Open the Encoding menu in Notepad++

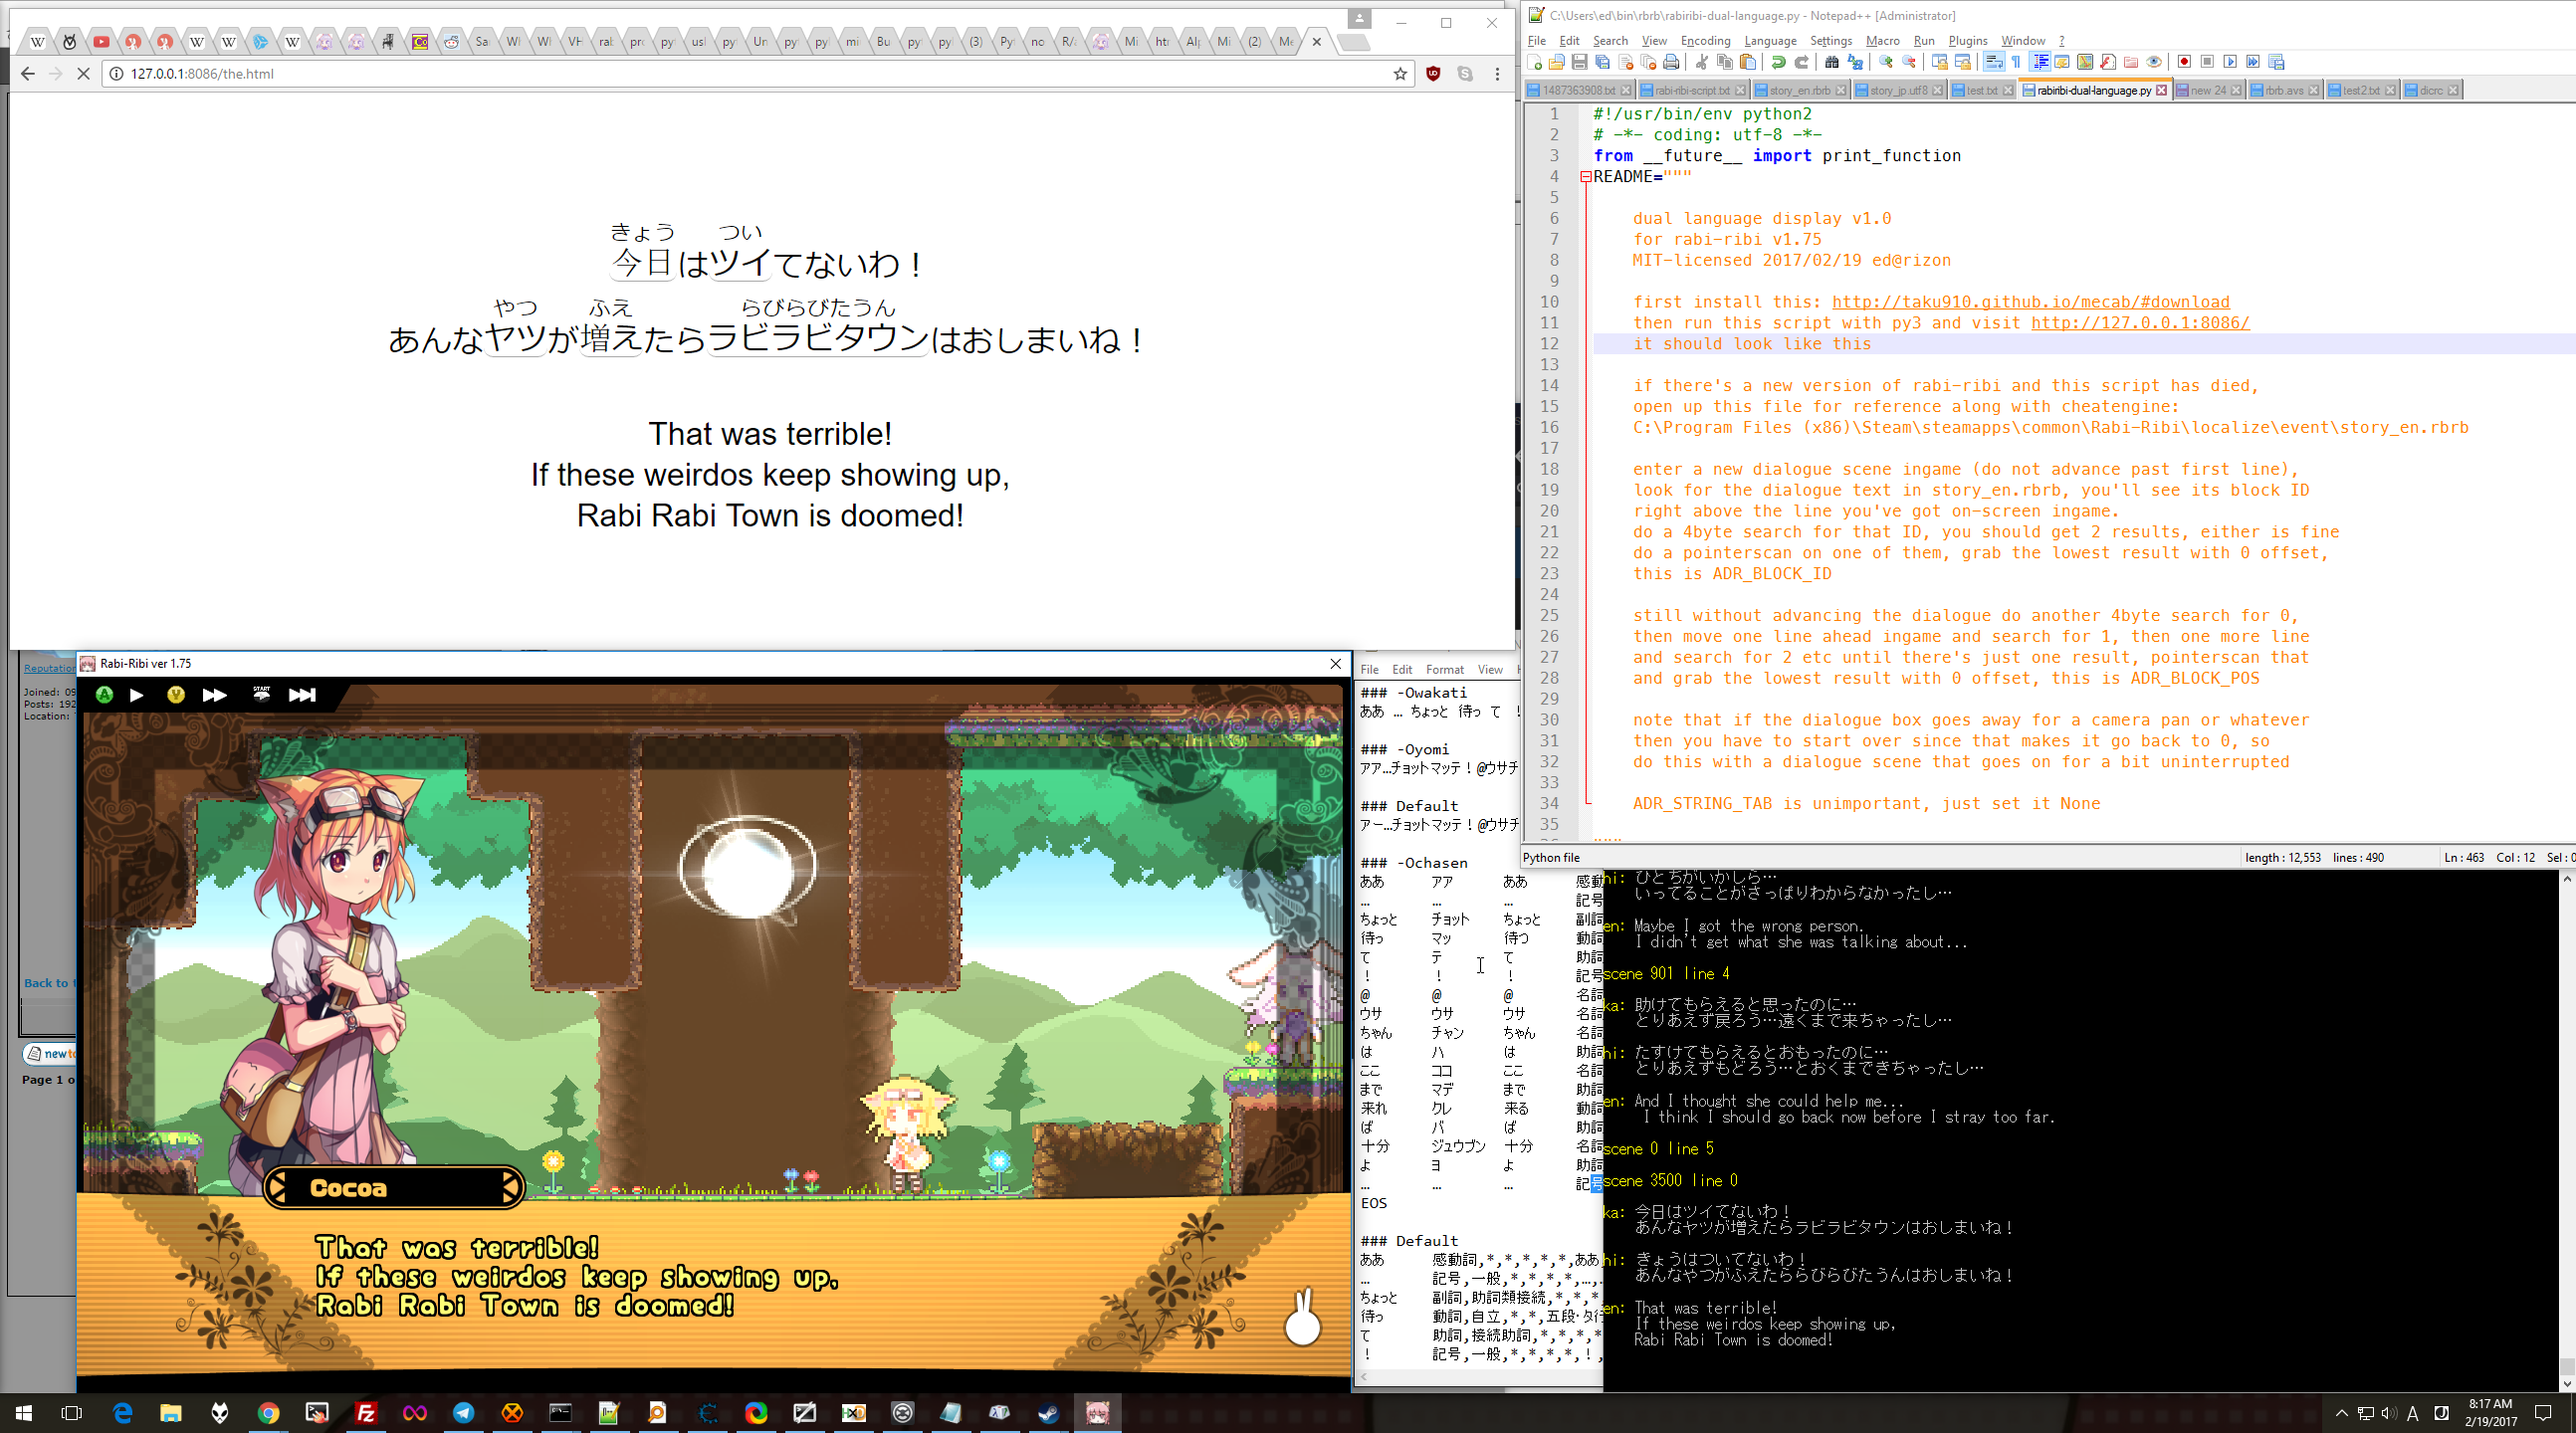tap(1705, 40)
